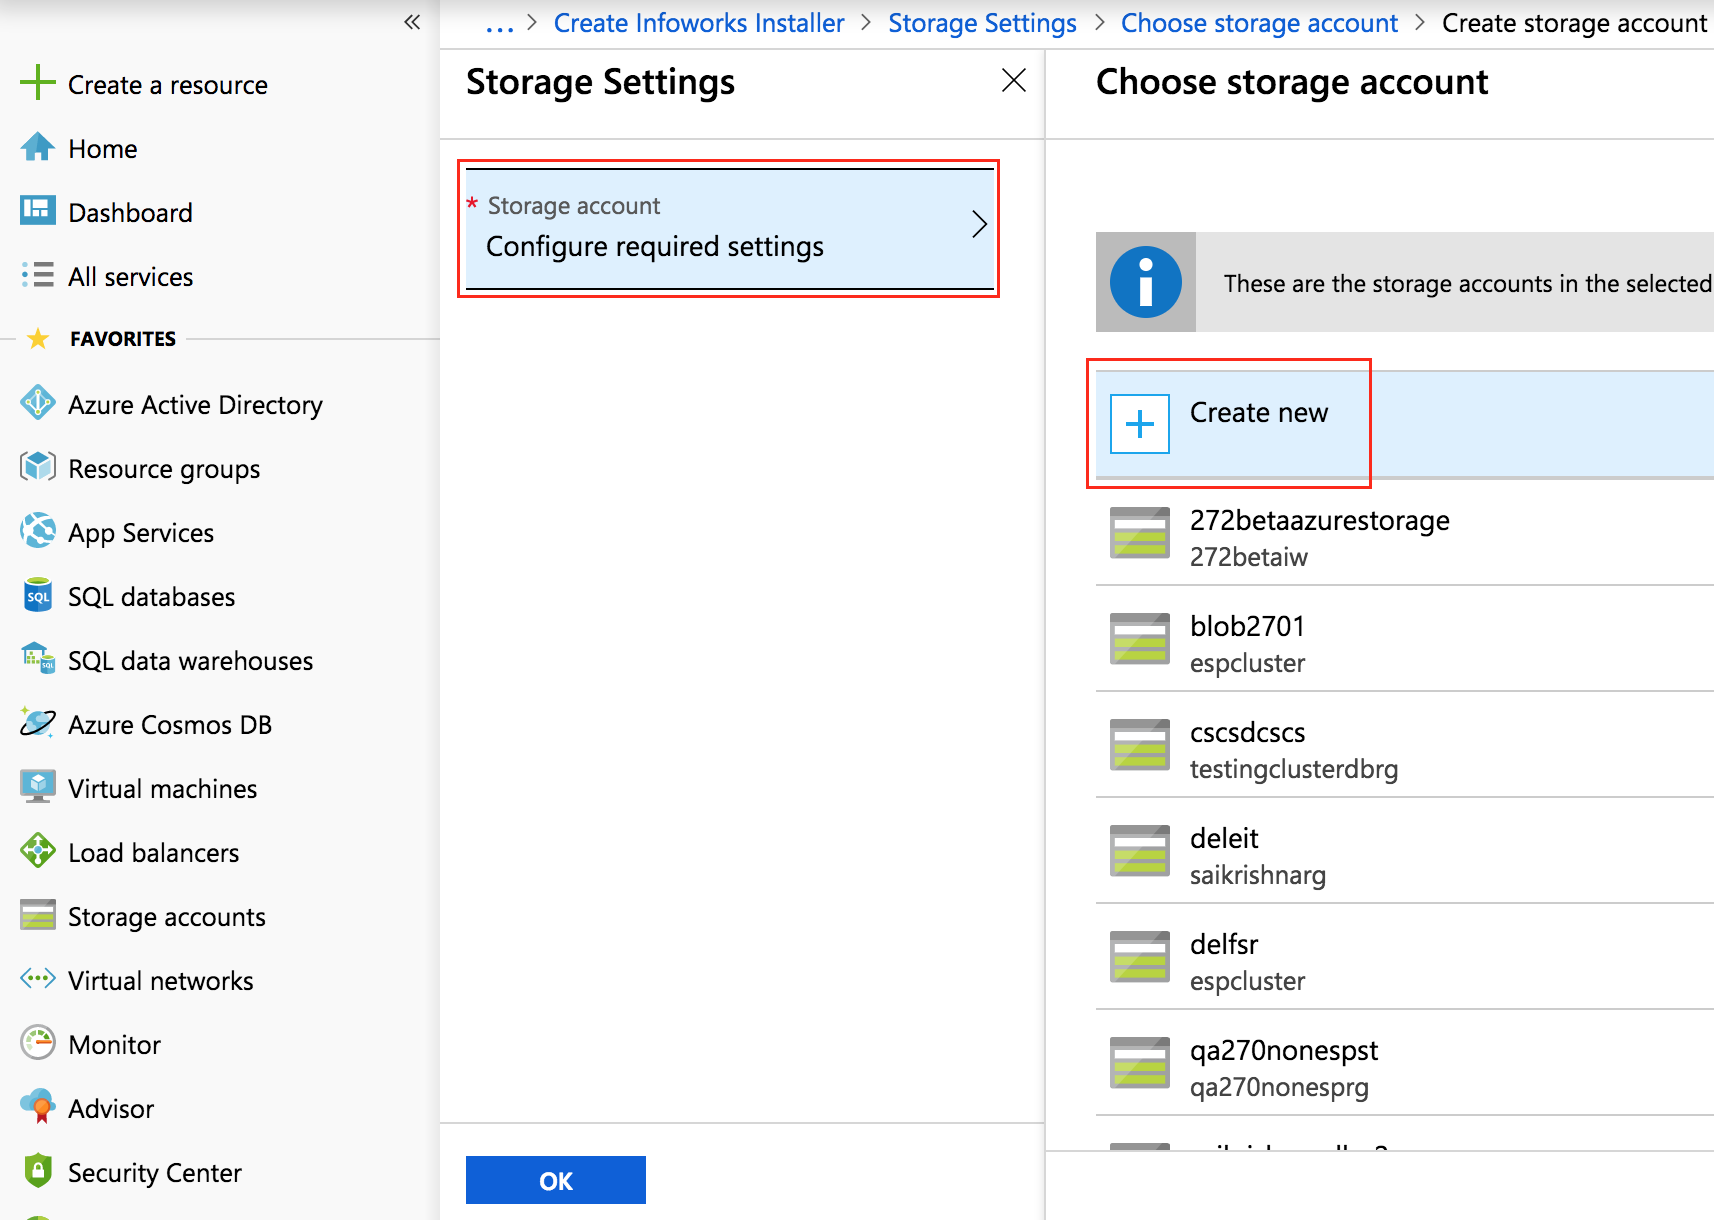Select Create new storage account label

pos(1259,412)
